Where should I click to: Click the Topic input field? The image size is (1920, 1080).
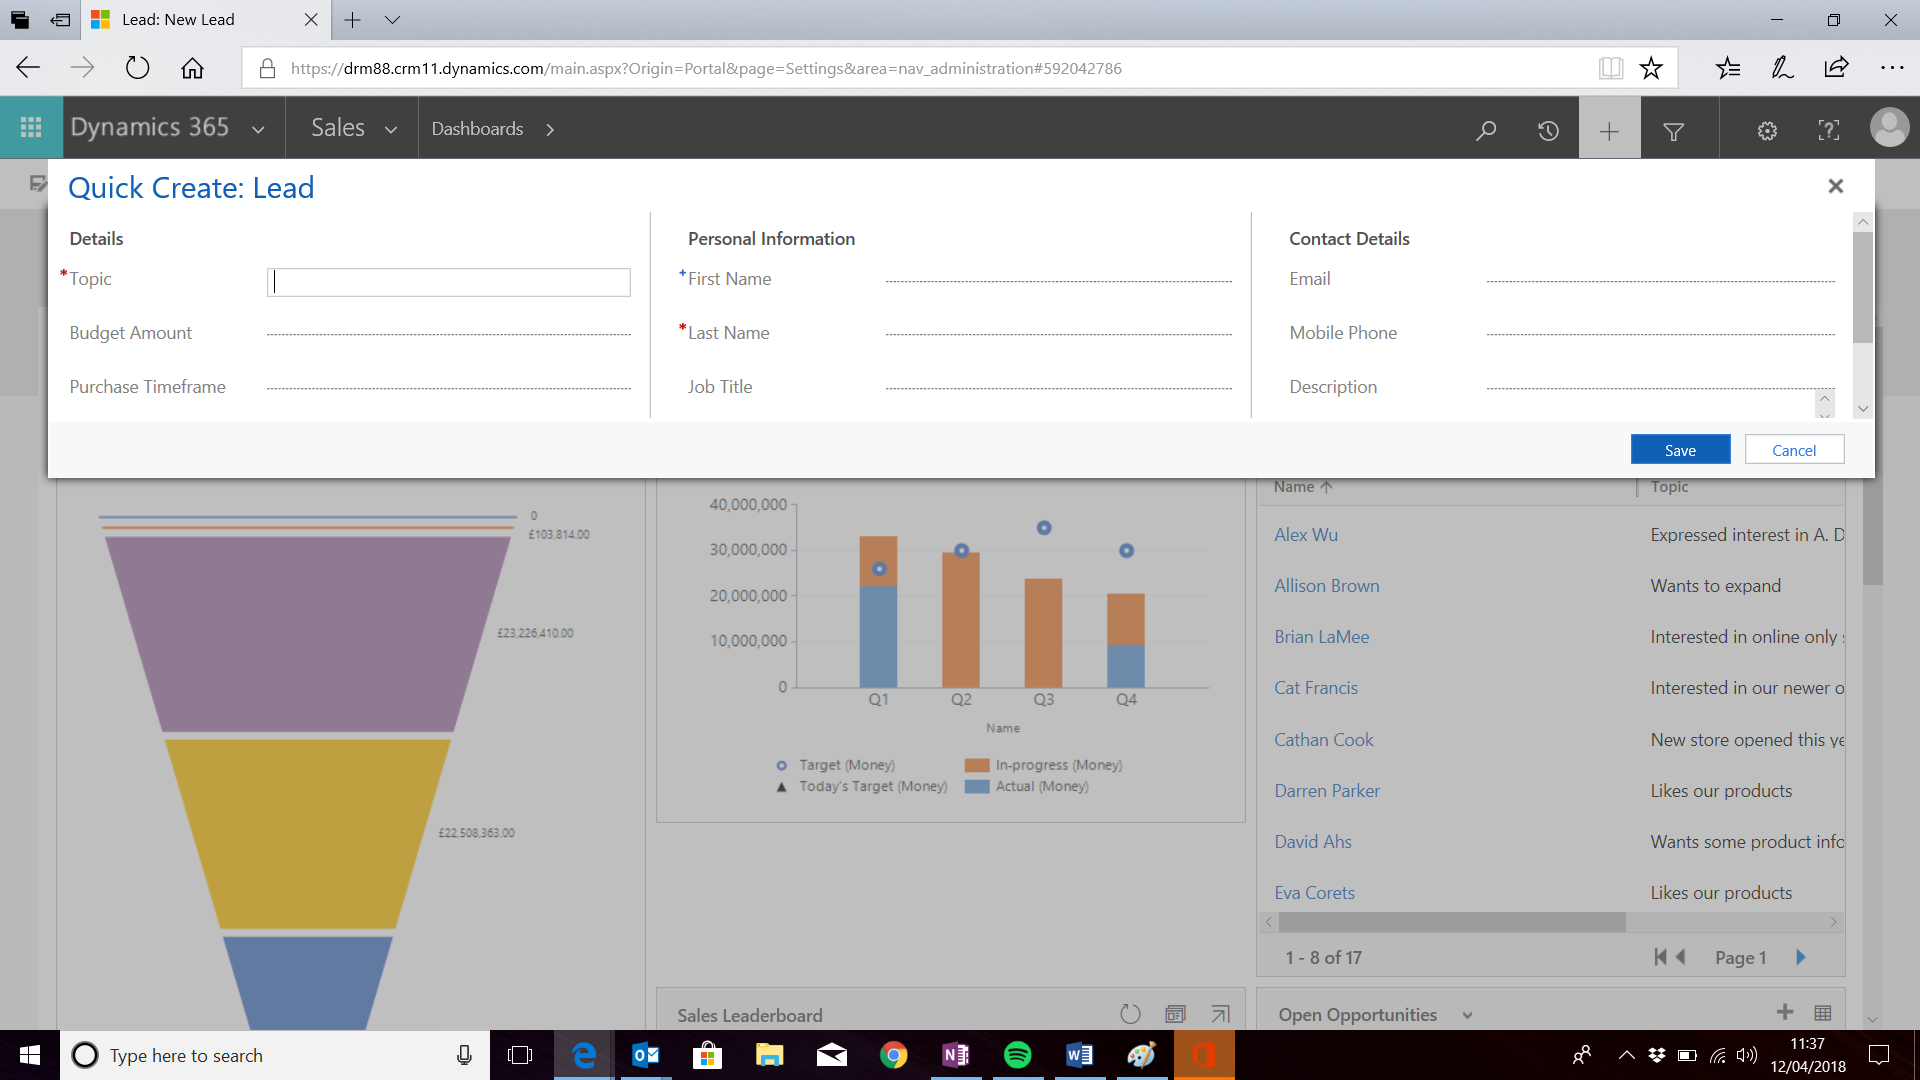[448, 282]
